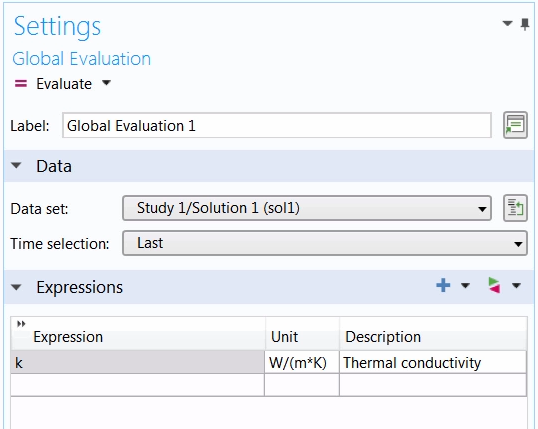Open the Settings panel menu arrow

(x=507, y=23)
